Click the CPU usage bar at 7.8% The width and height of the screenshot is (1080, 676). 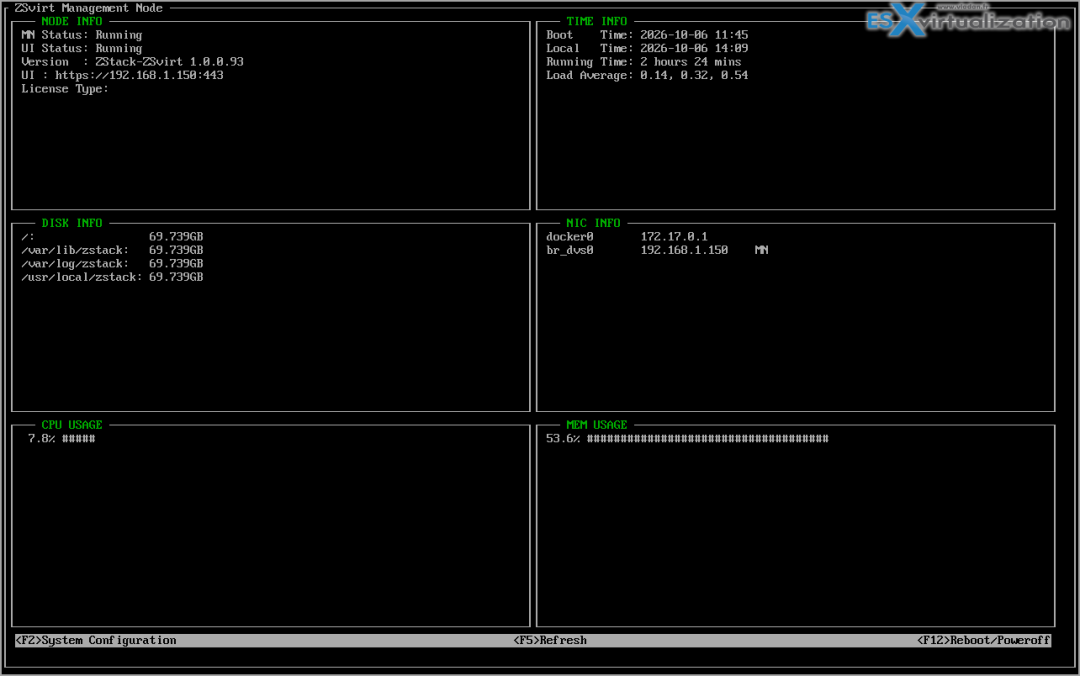(x=79, y=438)
